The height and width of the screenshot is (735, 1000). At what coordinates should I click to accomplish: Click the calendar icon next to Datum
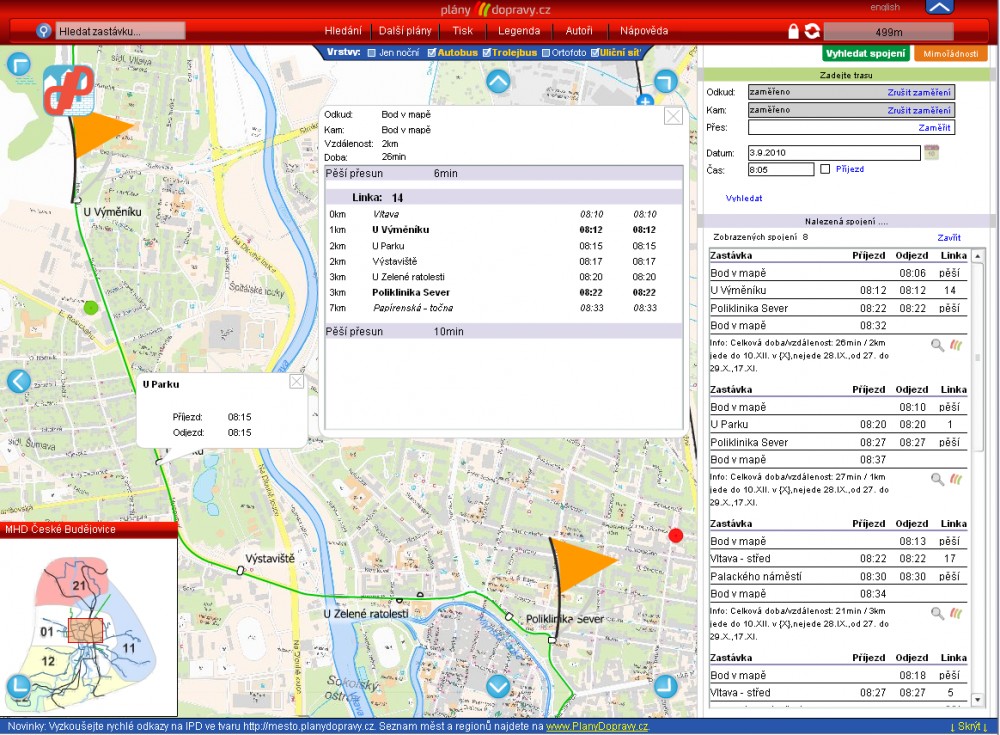click(931, 153)
